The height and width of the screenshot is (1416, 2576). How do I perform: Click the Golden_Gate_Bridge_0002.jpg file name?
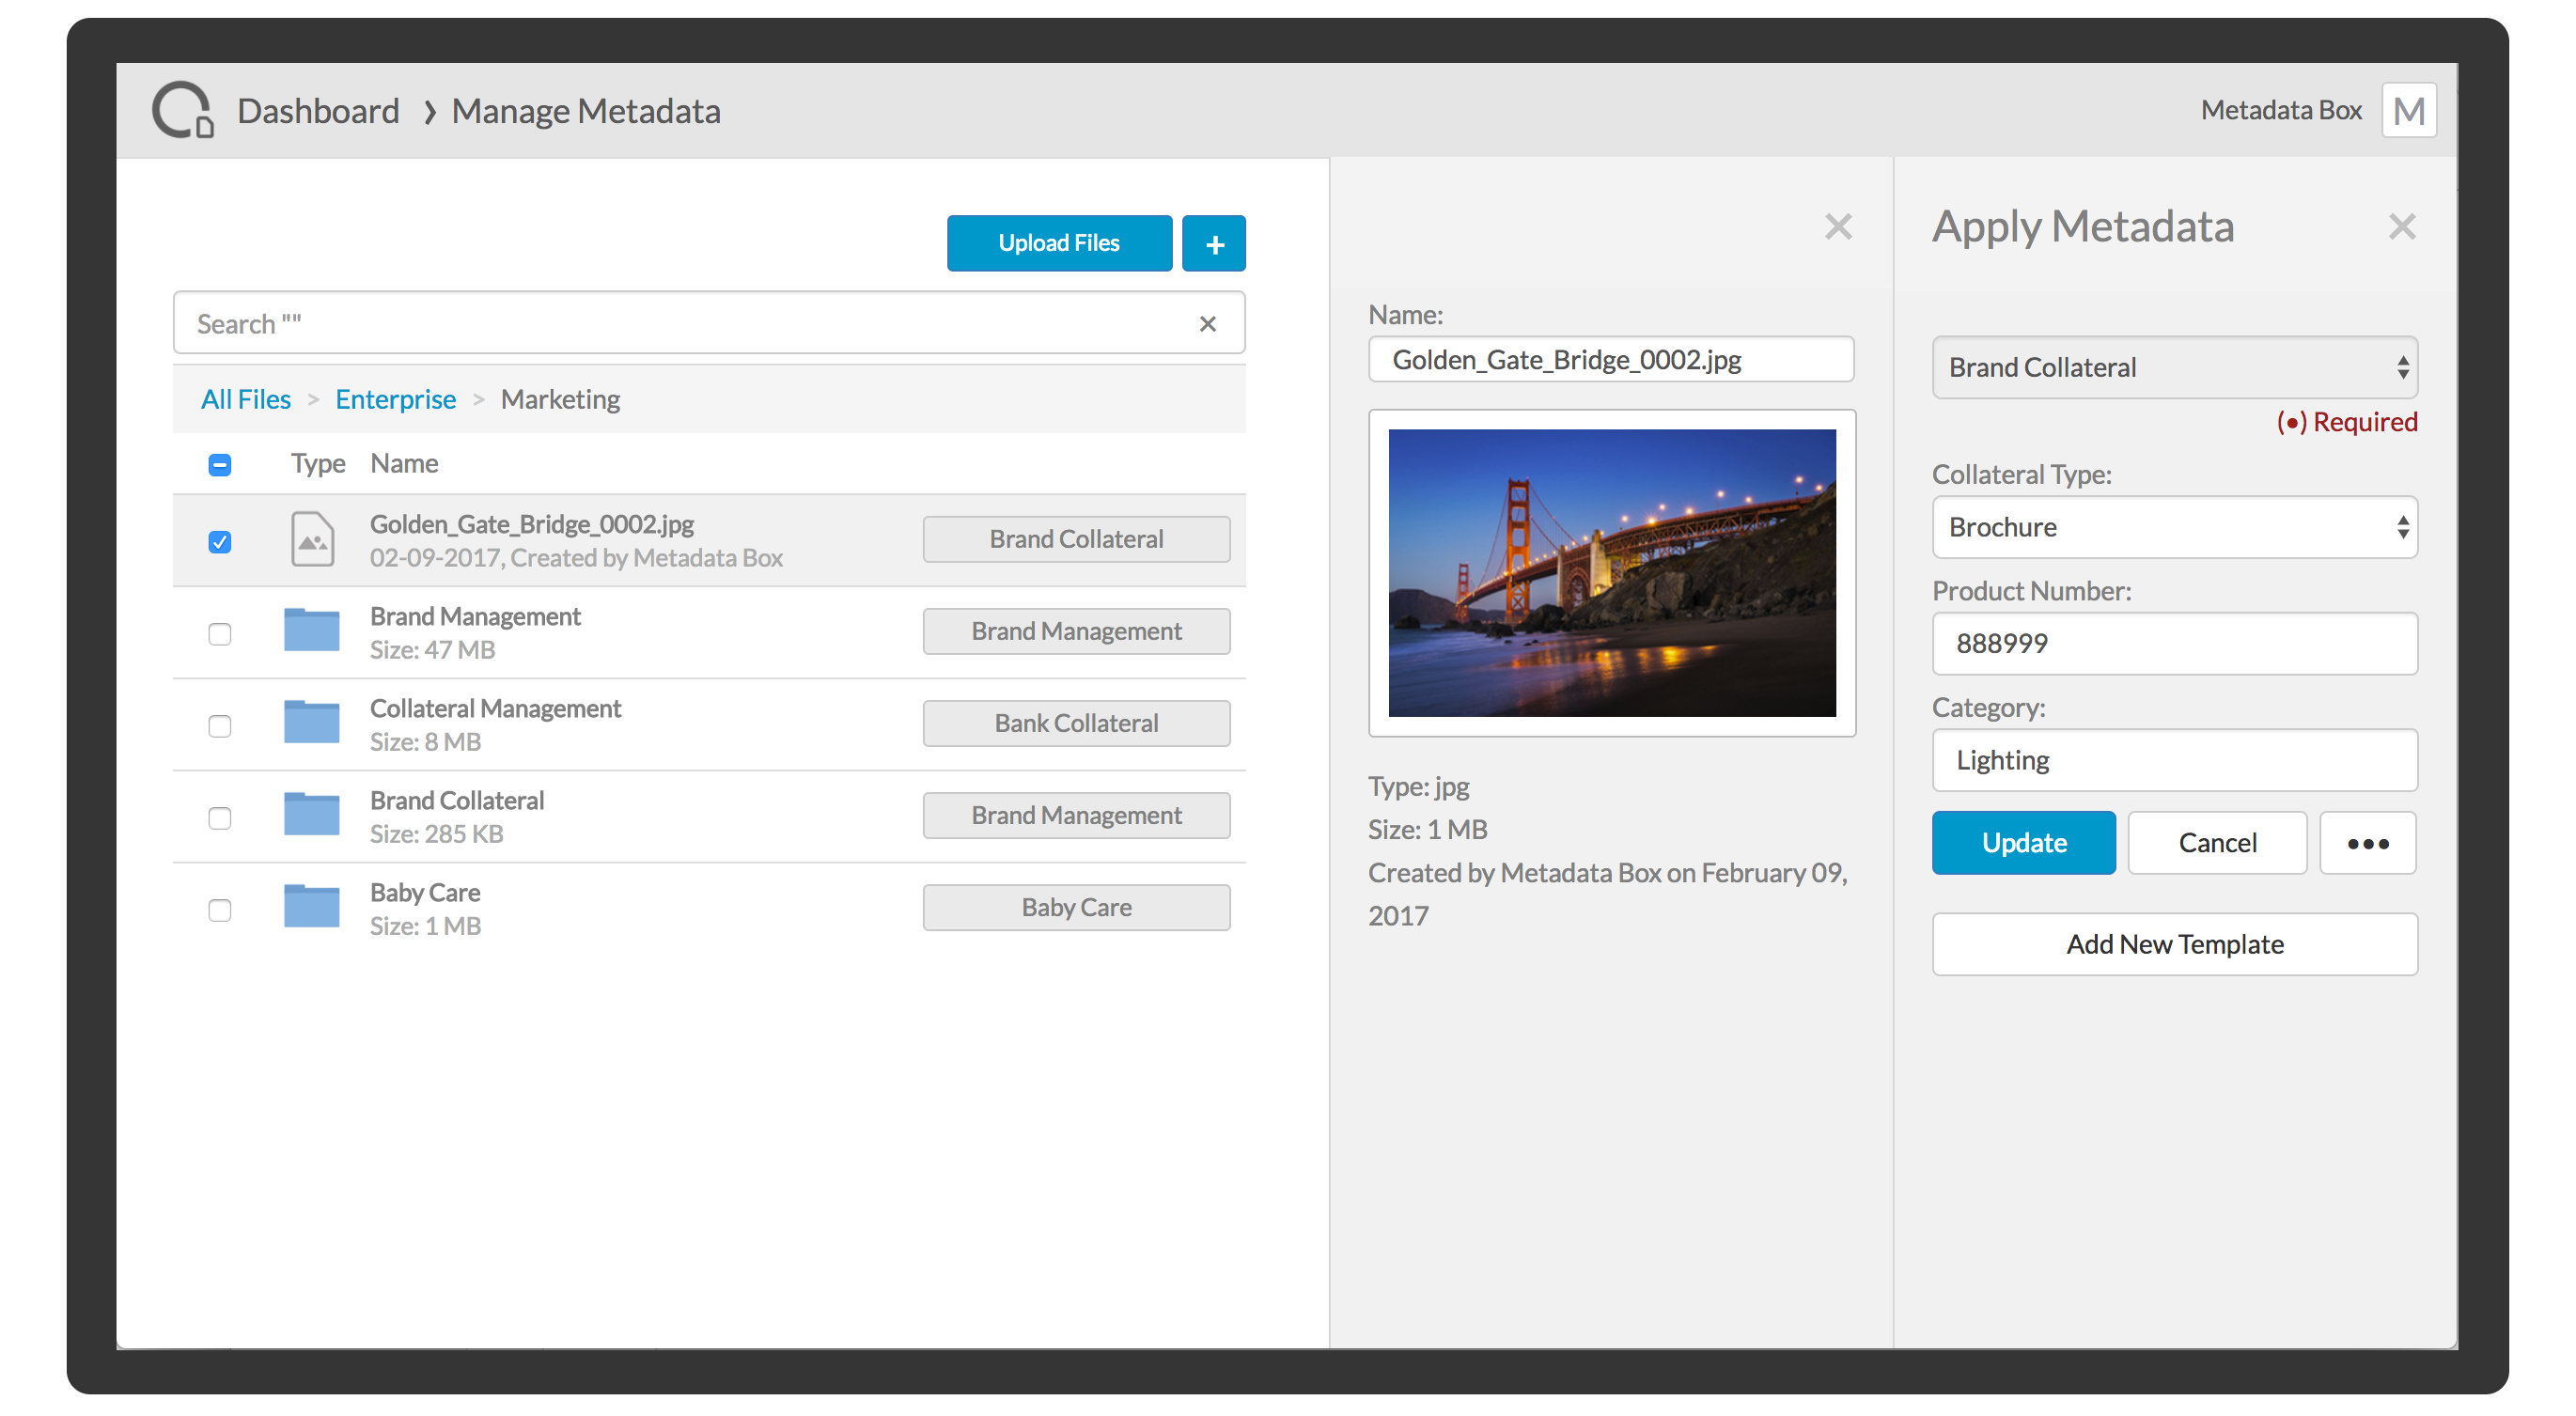coord(532,524)
